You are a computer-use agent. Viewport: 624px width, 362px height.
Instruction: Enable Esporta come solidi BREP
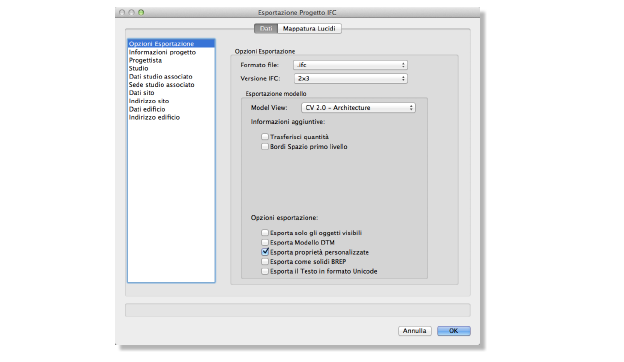(265, 262)
